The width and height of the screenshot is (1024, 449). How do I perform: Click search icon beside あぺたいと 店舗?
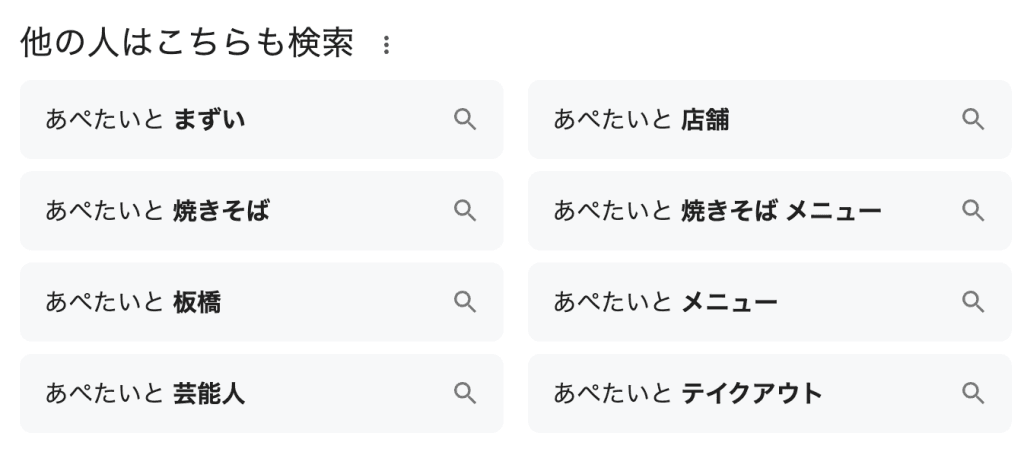[973, 120]
